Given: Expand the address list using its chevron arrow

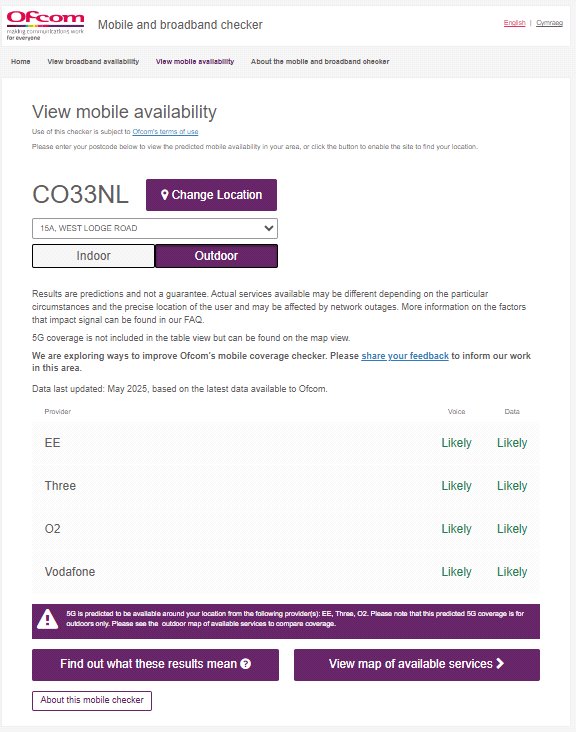Looking at the screenshot, I should coord(268,228).
